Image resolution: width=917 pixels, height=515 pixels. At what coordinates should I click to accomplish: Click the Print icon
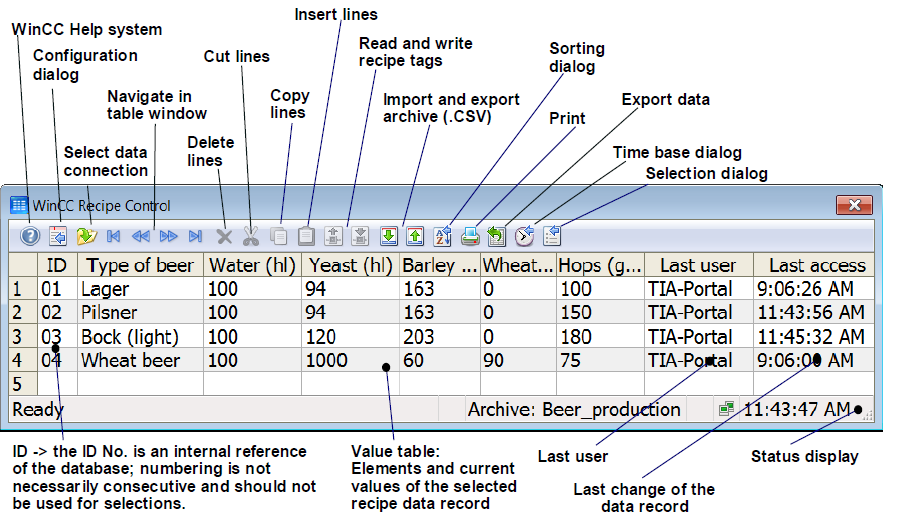point(470,236)
